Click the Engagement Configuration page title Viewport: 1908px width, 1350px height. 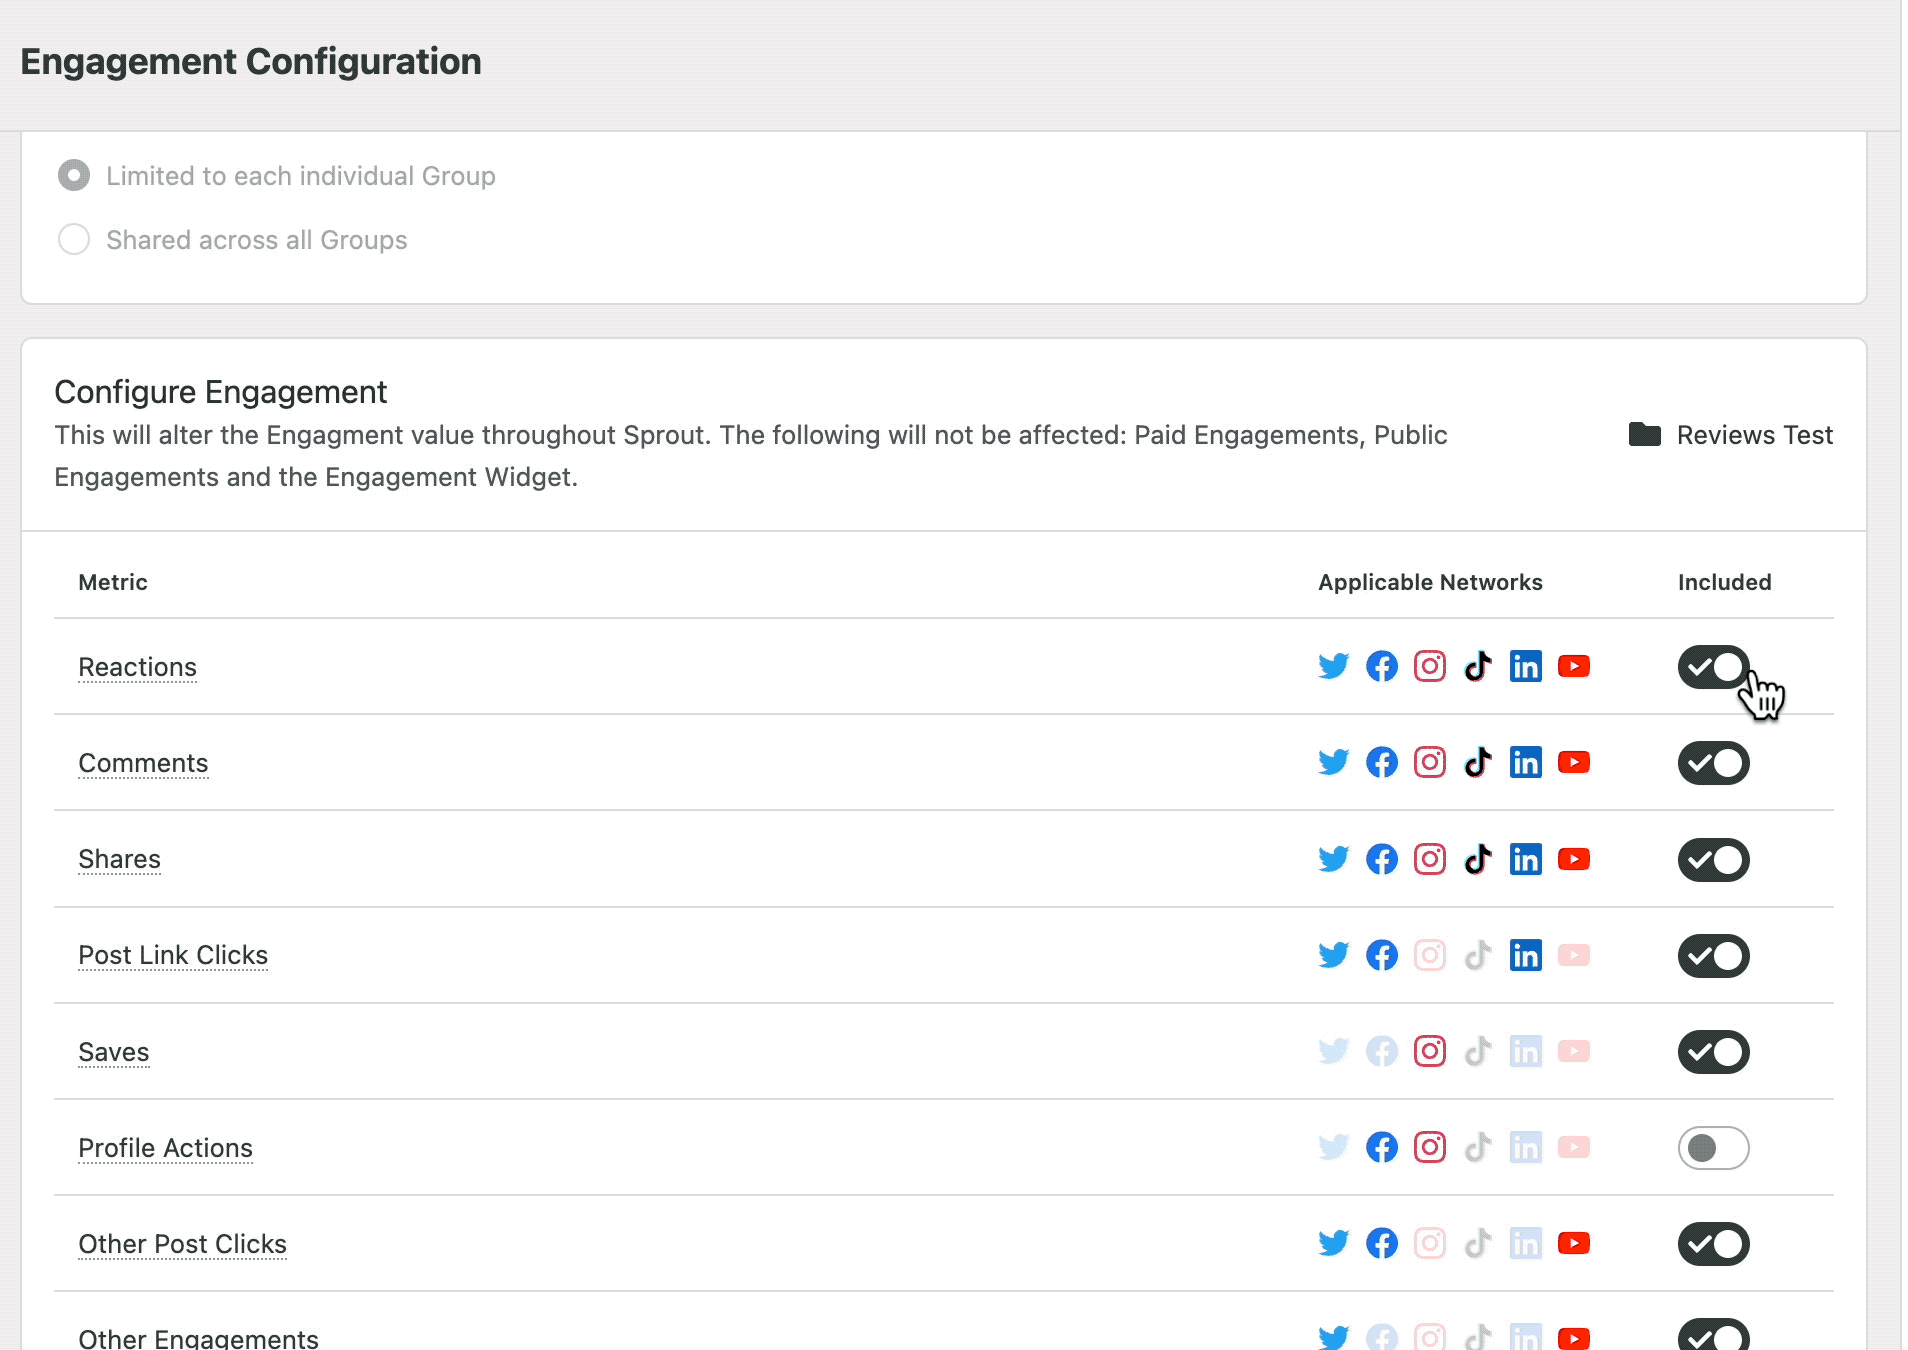(x=251, y=62)
